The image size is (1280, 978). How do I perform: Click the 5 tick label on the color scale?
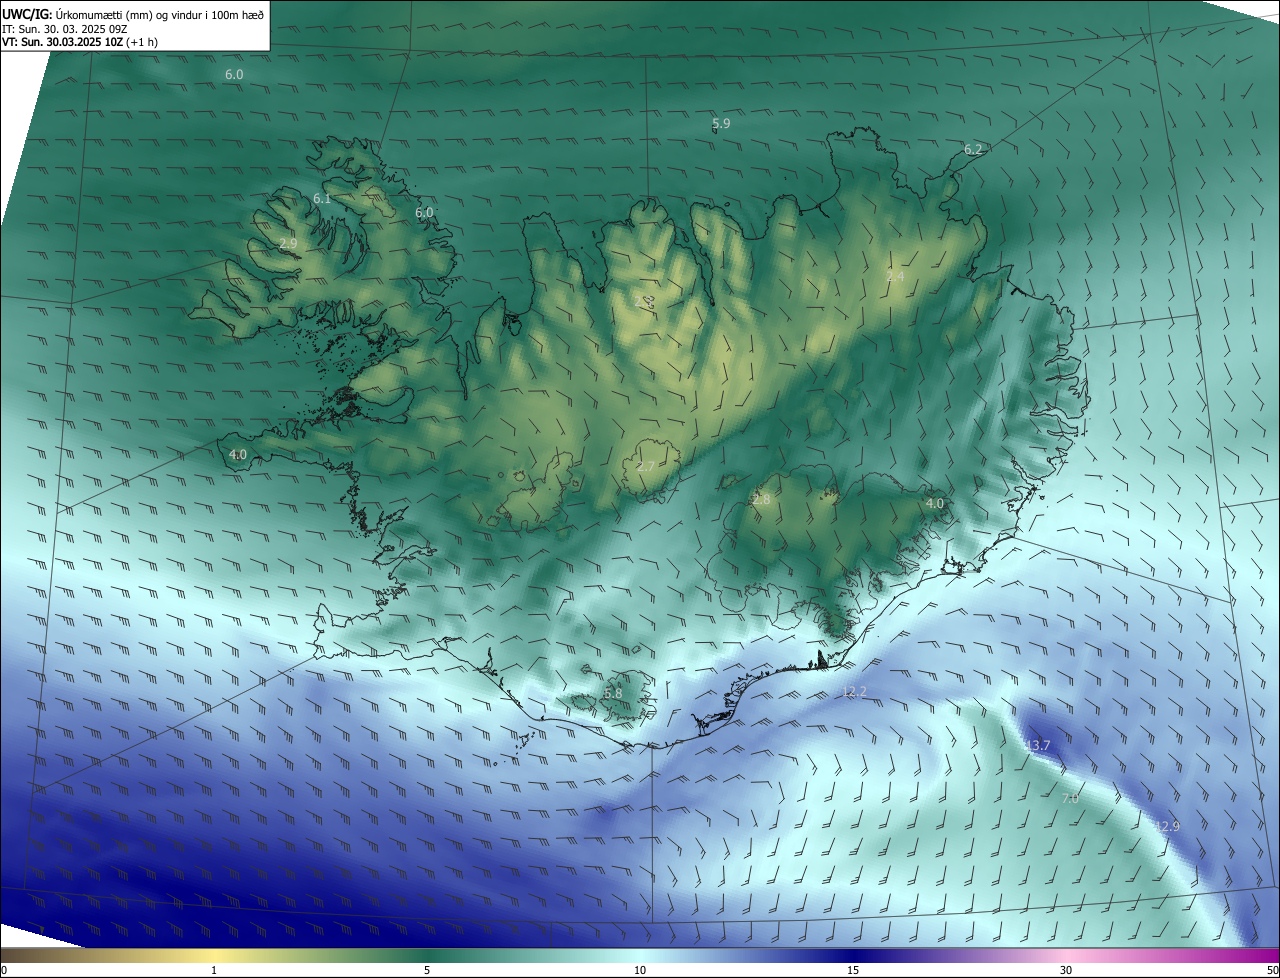[427, 970]
